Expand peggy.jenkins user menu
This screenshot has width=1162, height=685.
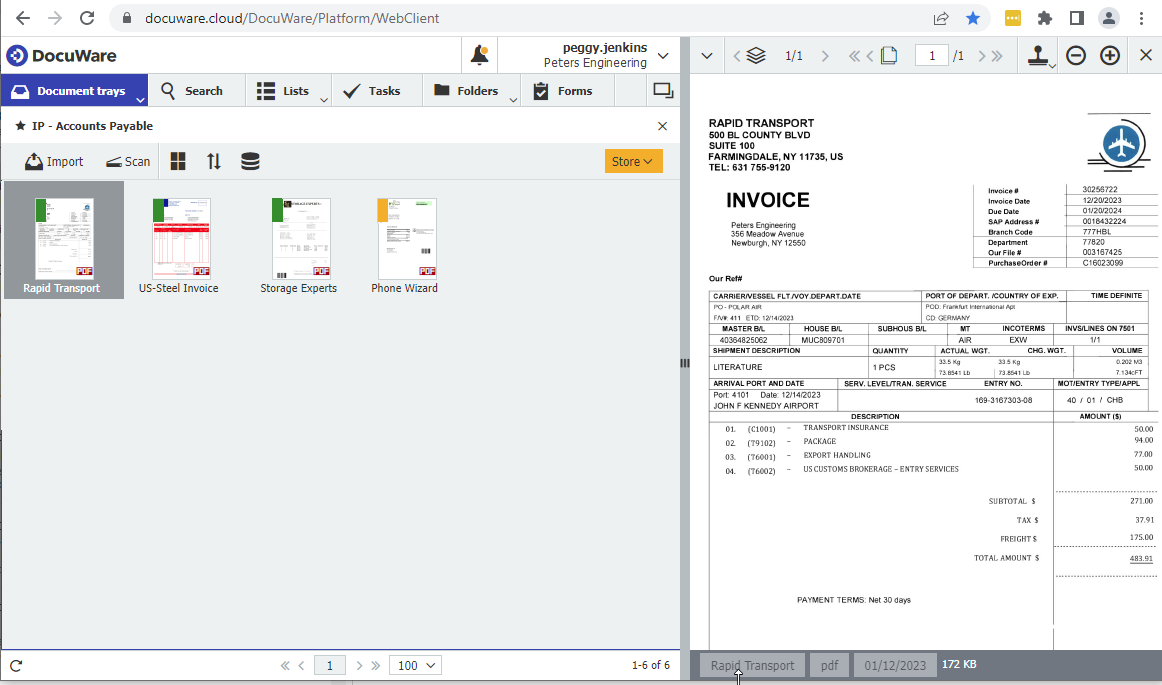click(663, 56)
